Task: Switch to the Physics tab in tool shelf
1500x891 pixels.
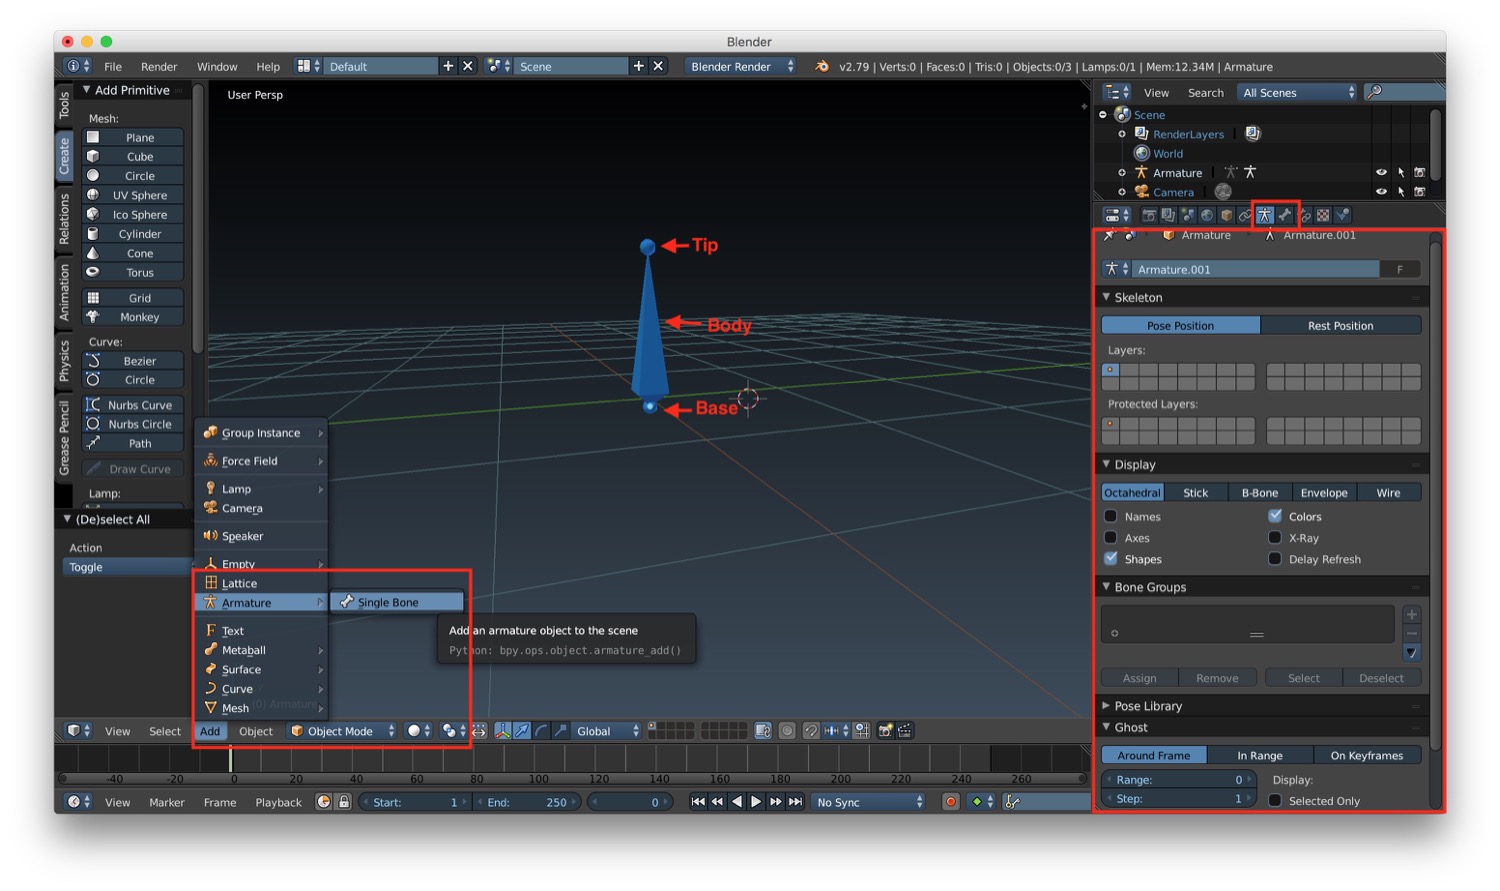Action: pos(65,361)
